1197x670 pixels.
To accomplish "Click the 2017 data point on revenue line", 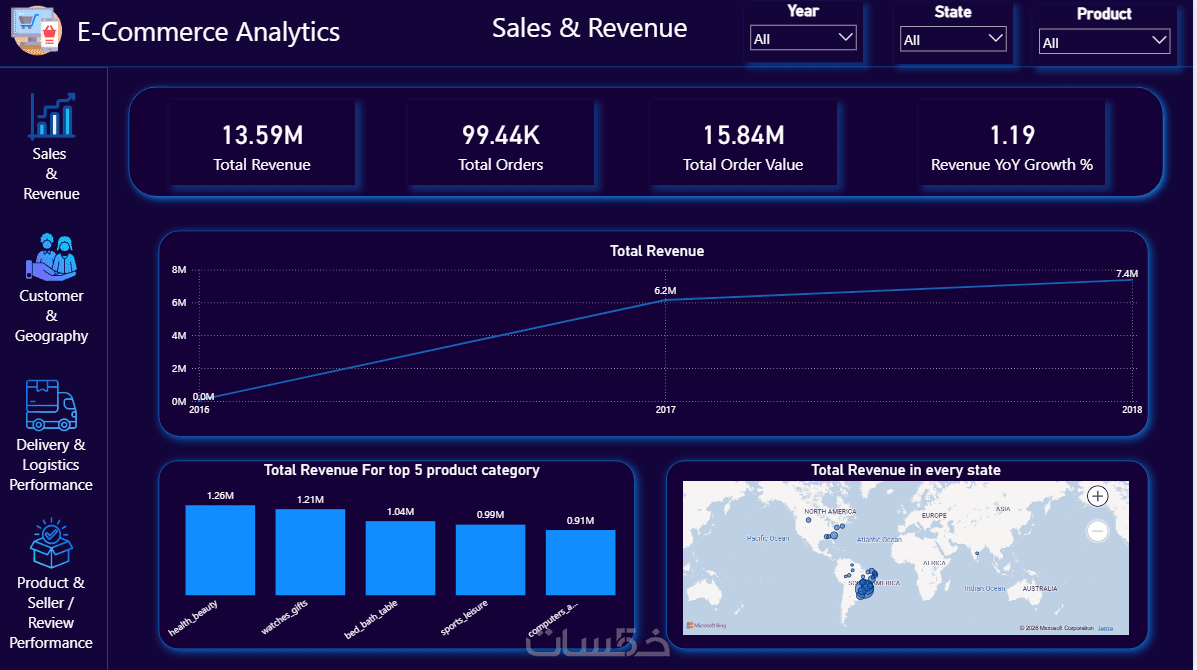I will click(x=665, y=300).
